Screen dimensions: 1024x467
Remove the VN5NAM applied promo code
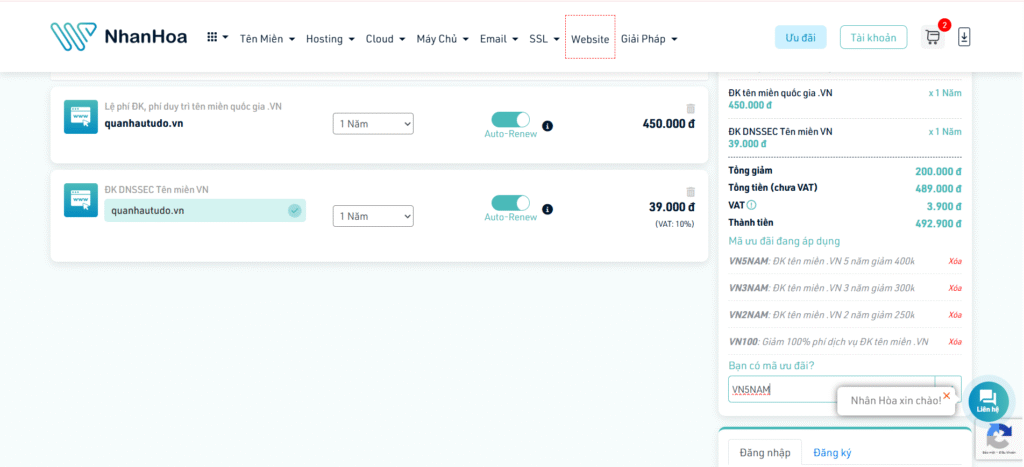954,261
